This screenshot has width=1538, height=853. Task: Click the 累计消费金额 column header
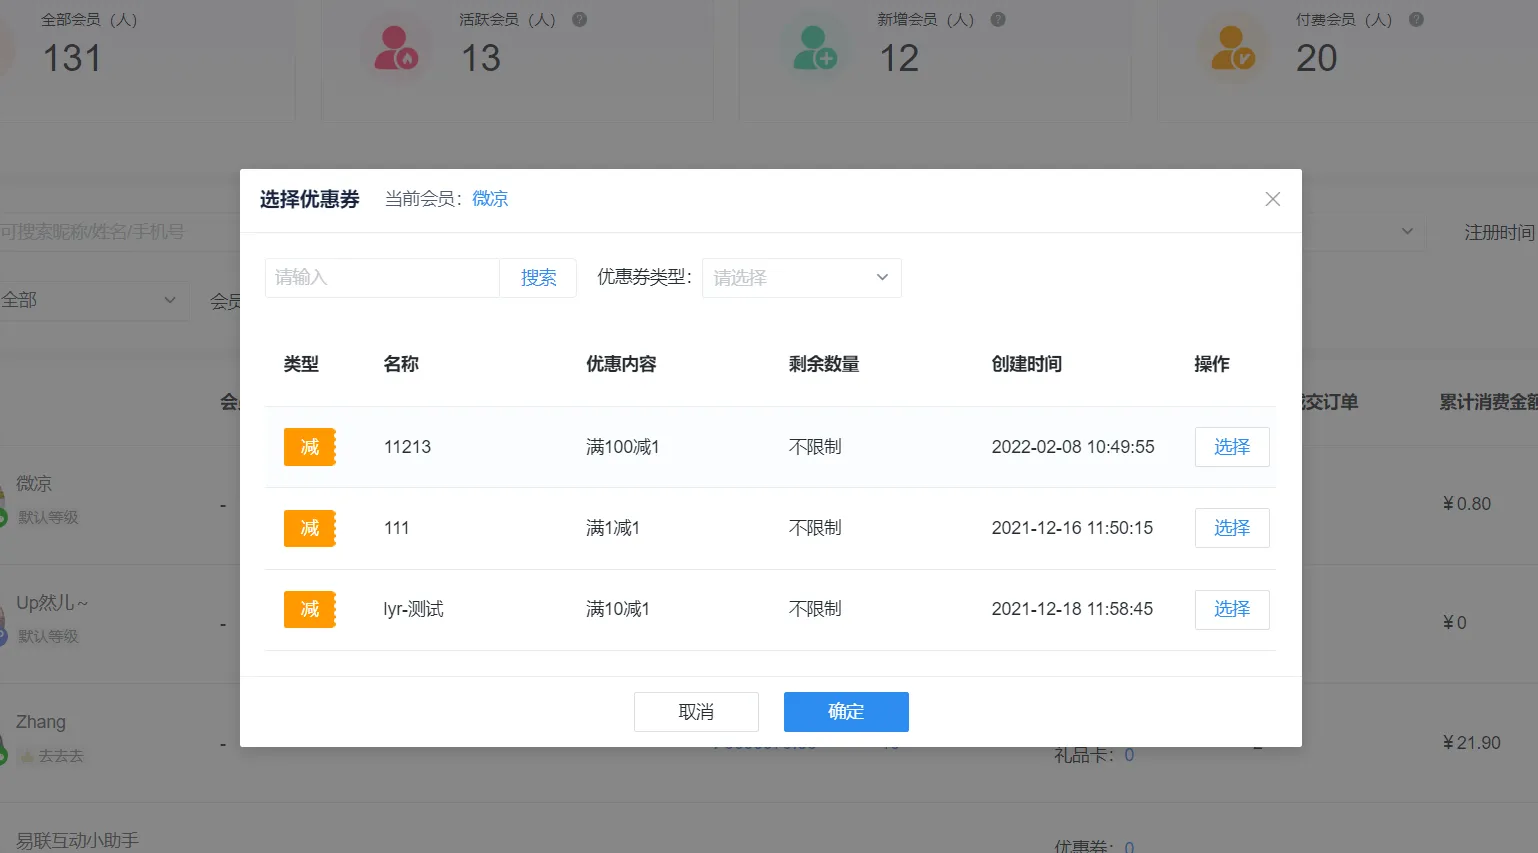[1488, 402]
